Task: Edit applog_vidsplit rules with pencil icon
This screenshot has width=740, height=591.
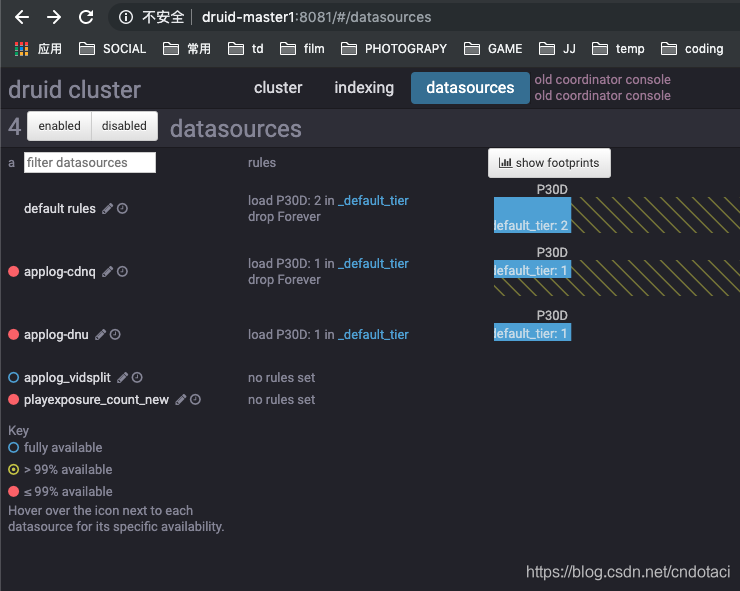Action: [x=123, y=378]
